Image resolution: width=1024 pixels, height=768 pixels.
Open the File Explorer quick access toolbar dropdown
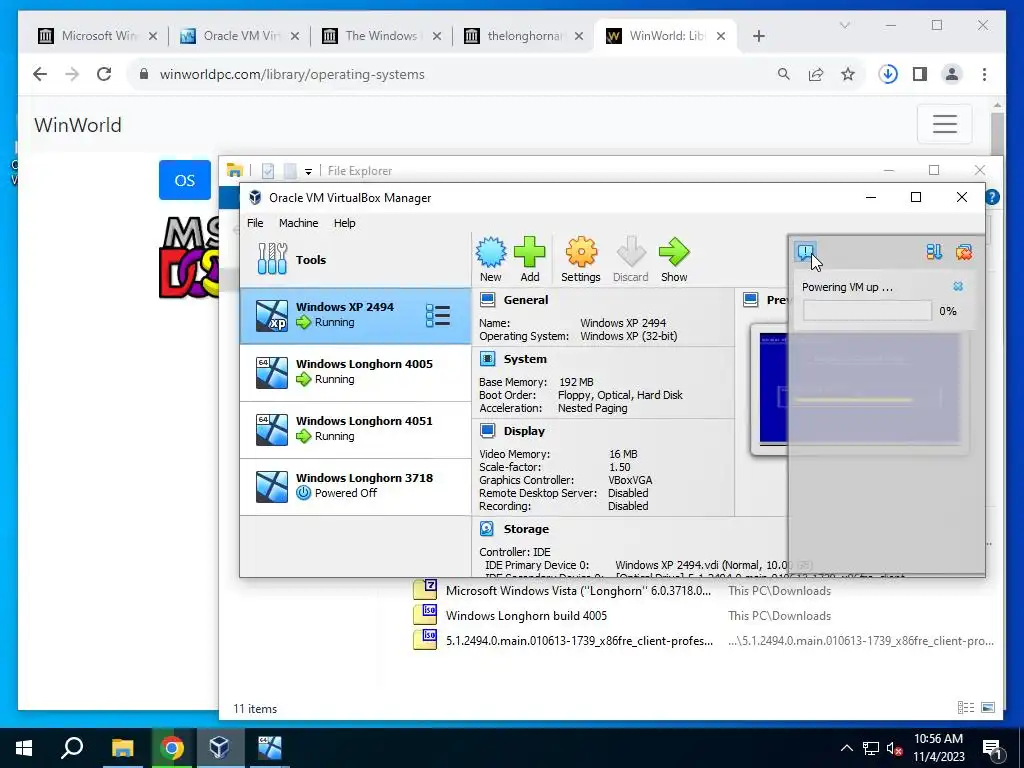[308, 171]
